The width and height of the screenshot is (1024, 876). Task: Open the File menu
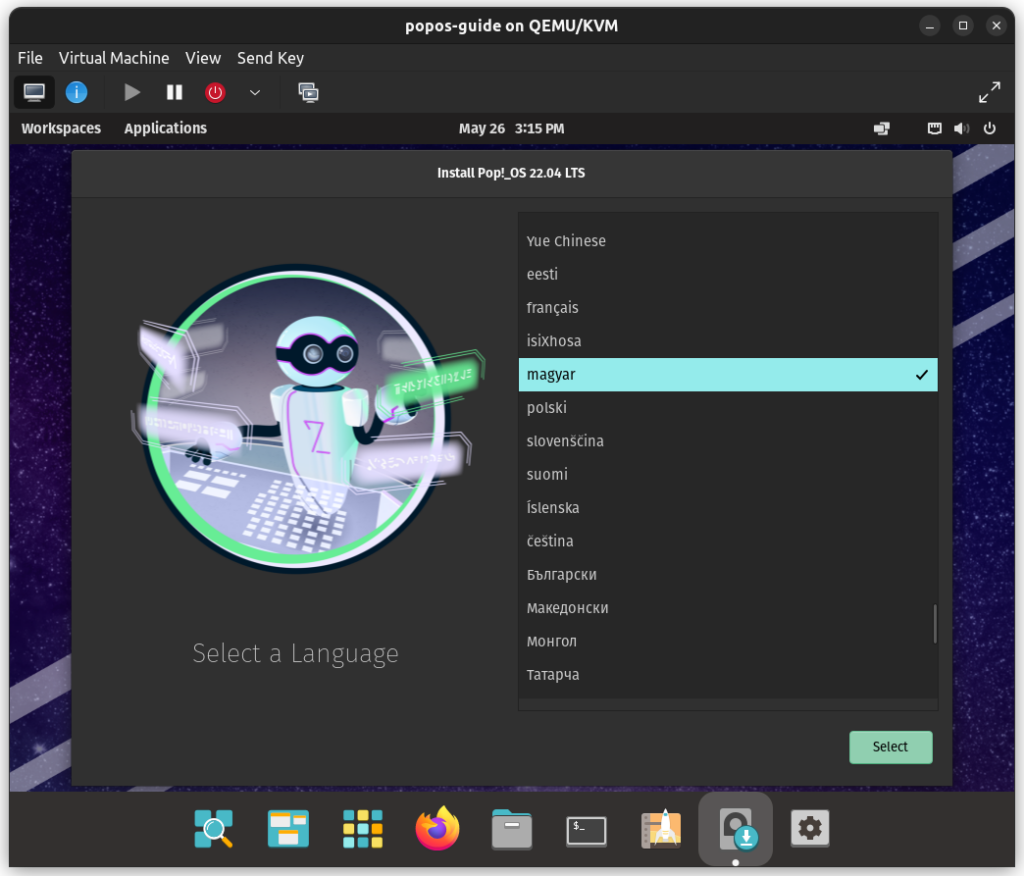[x=30, y=58]
